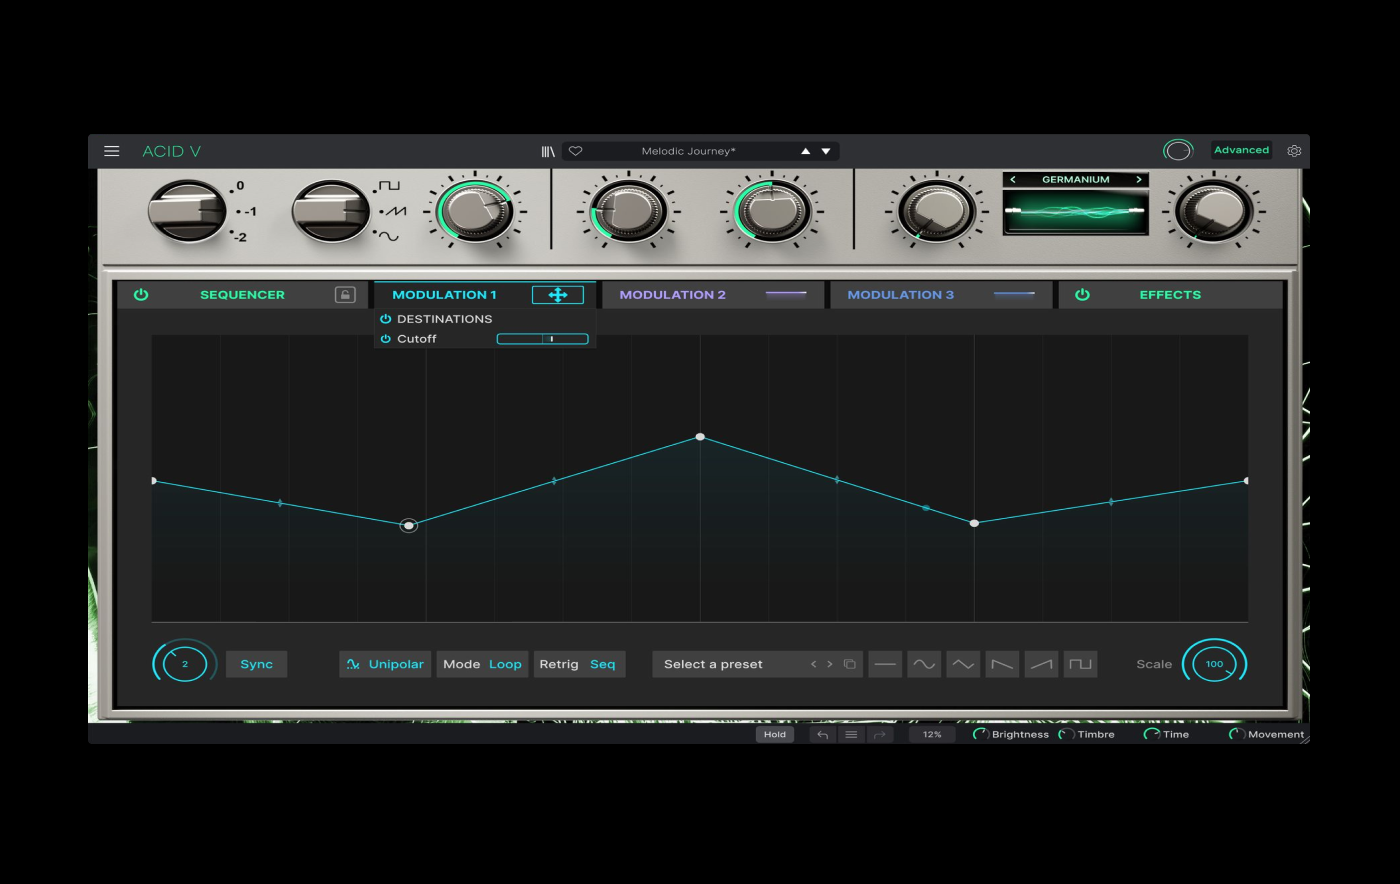Select the square wave shape preset
Image resolution: width=1400 pixels, height=884 pixels.
coord(1080,664)
